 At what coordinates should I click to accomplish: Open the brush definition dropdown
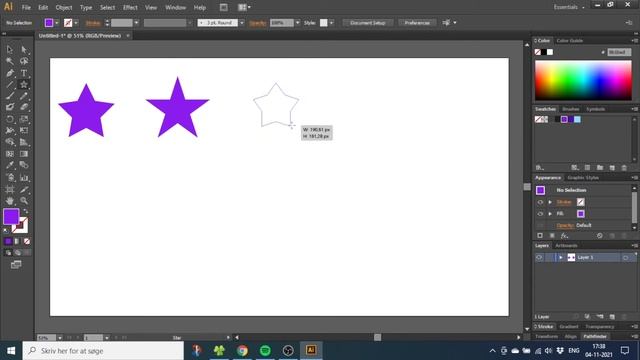tap(242, 23)
